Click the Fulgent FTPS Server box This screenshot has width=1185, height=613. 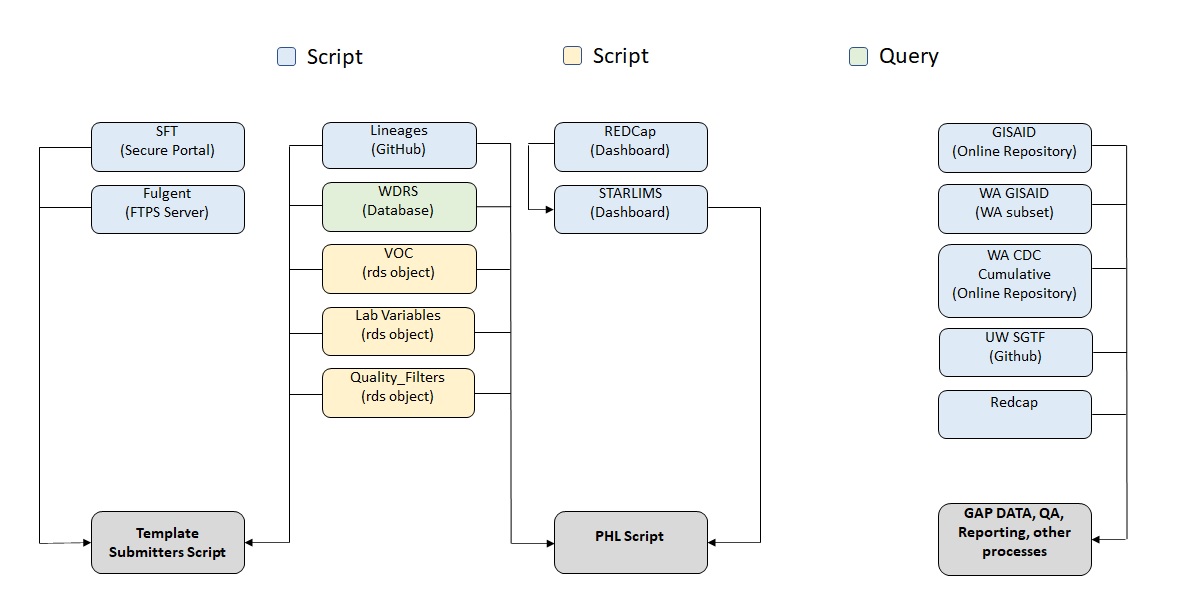tap(167, 209)
